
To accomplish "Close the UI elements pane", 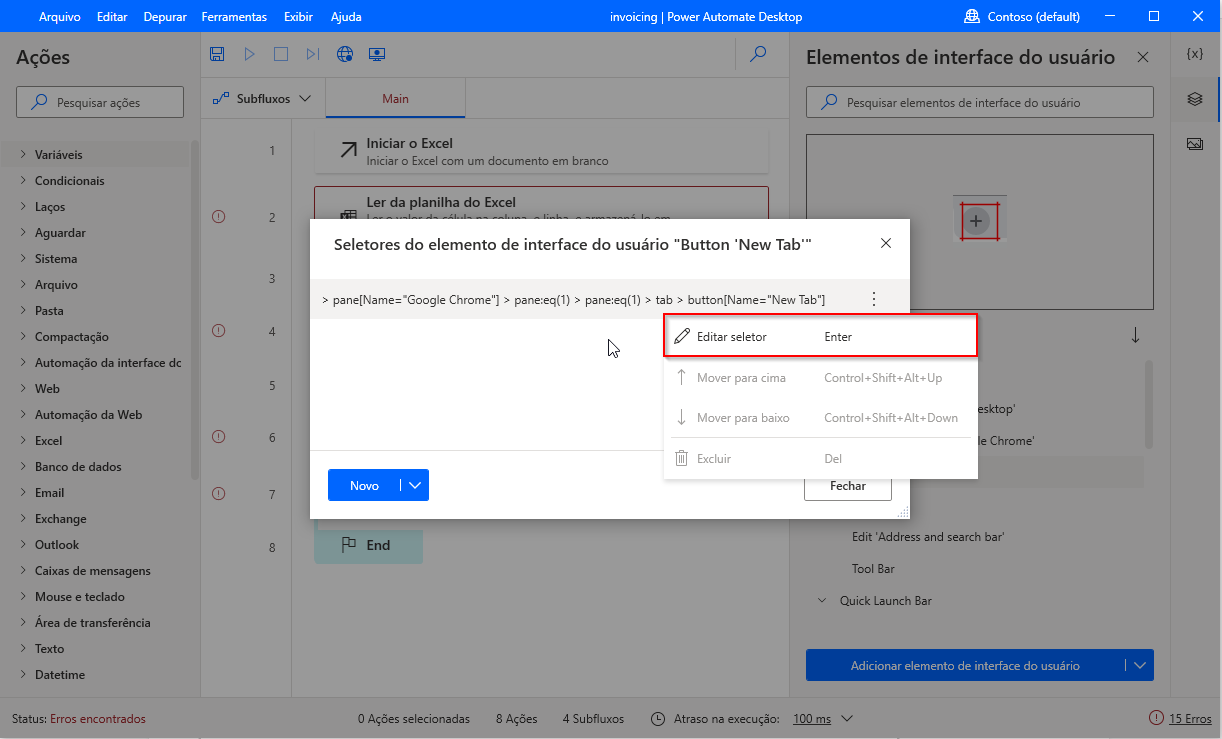I will pos(1143,57).
